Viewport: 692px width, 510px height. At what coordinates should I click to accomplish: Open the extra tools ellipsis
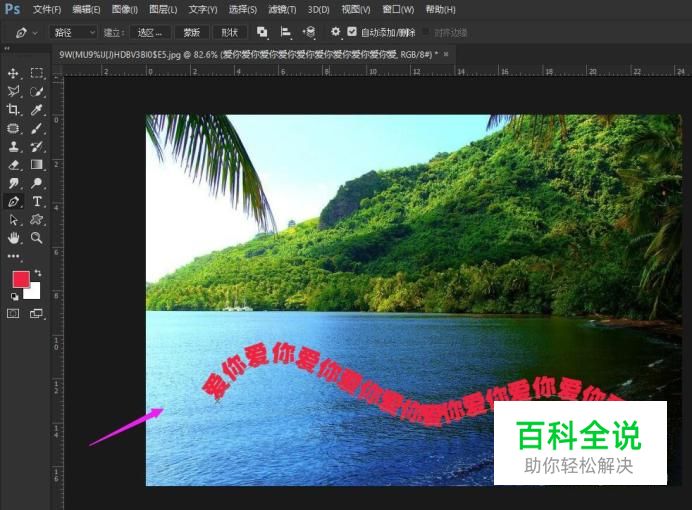click(13, 256)
